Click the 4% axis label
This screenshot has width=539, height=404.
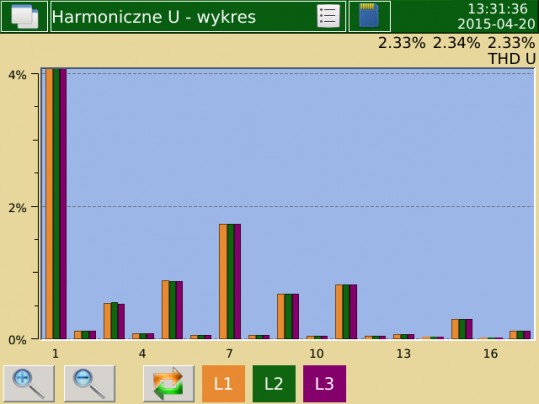pyautogui.click(x=17, y=75)
